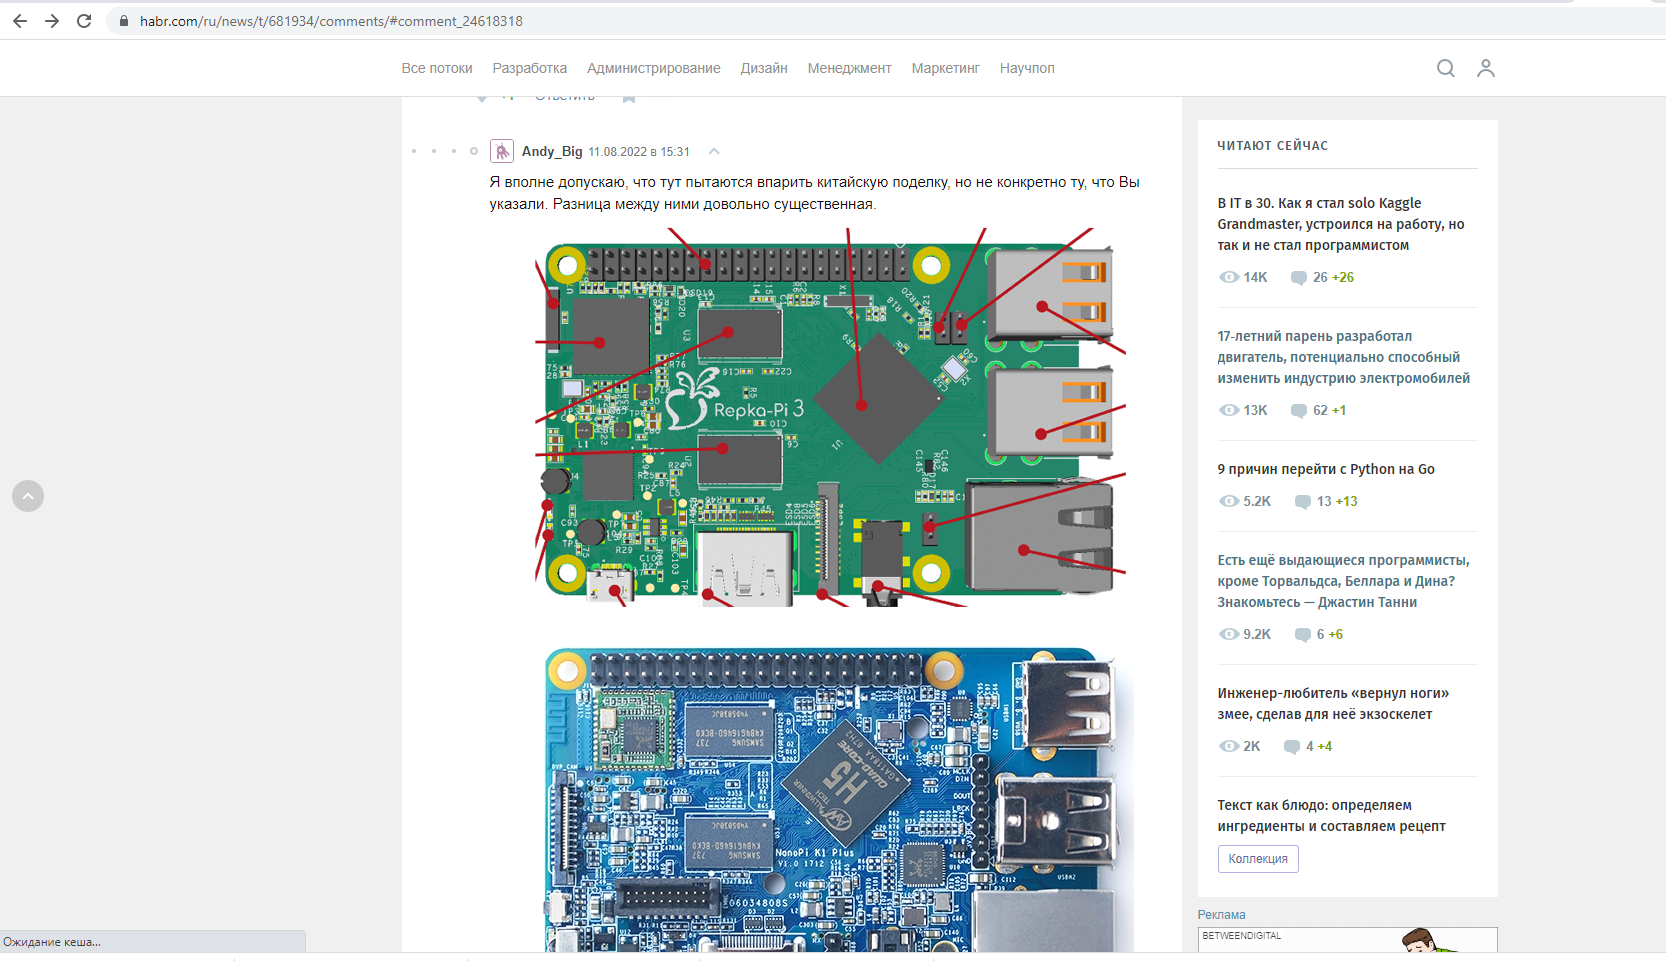Click the eye icon next to 9.2K views
The image size is (1666, 961).
[x=1229, y=634]
